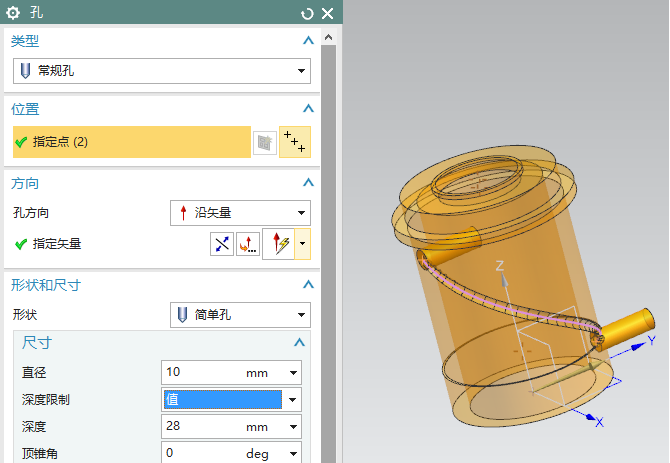Screen dimensions: 670x463
Task: Click the reset dialog icon
Action: [x=307, y=14]
